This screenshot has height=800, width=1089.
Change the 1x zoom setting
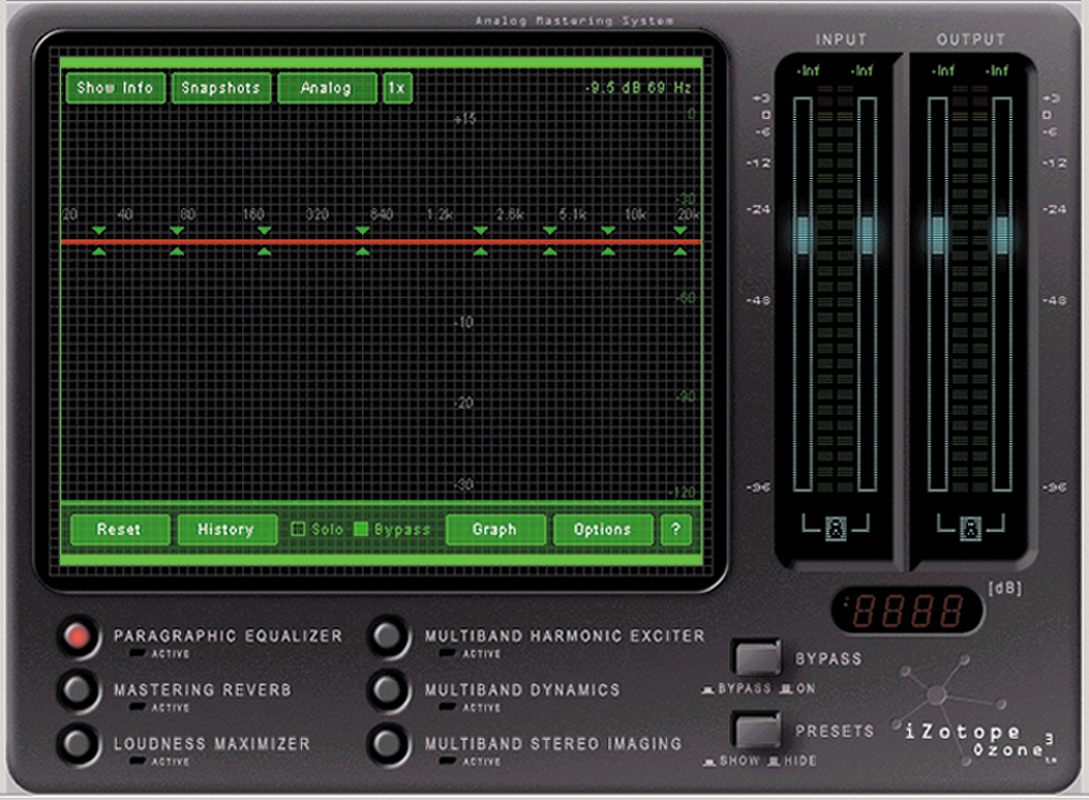[397, 88]
